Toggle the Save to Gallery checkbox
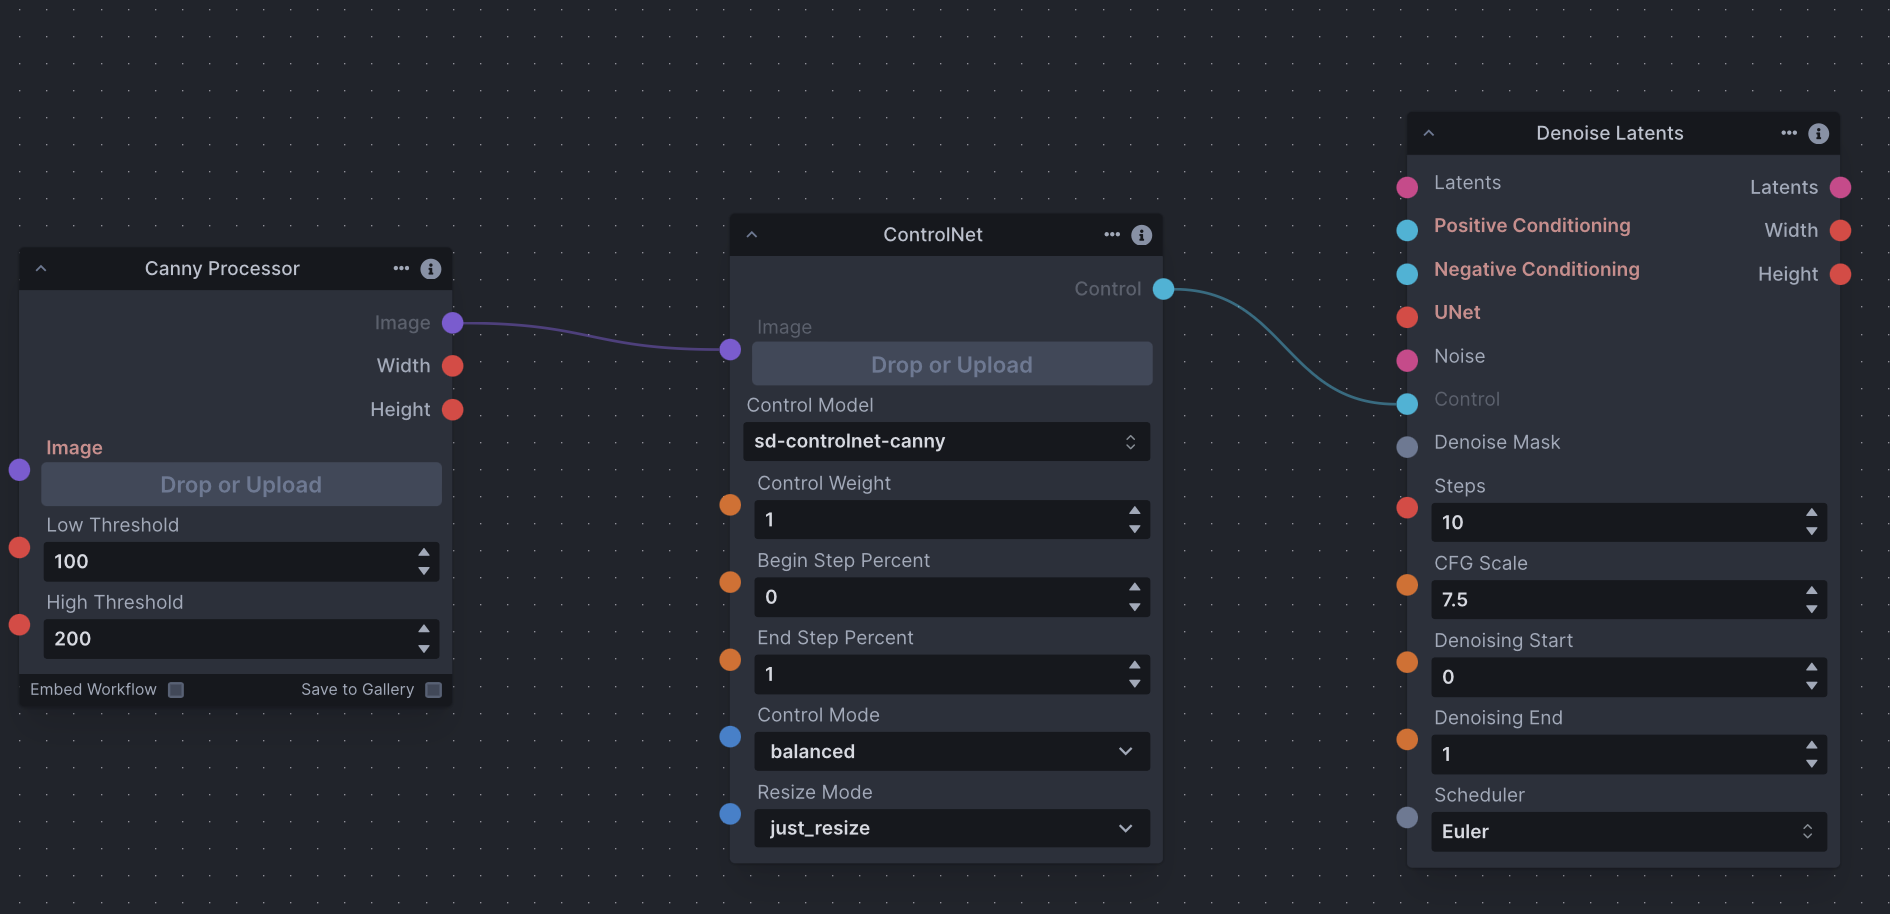Screen dimensions: 1890x914 coord(433,690)
